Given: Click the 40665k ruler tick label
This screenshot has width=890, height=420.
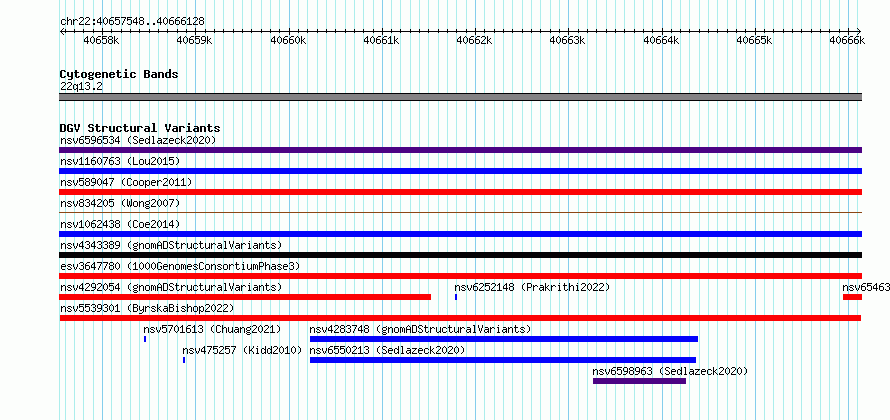Looking at the screenshot, I should click(755, 40).
